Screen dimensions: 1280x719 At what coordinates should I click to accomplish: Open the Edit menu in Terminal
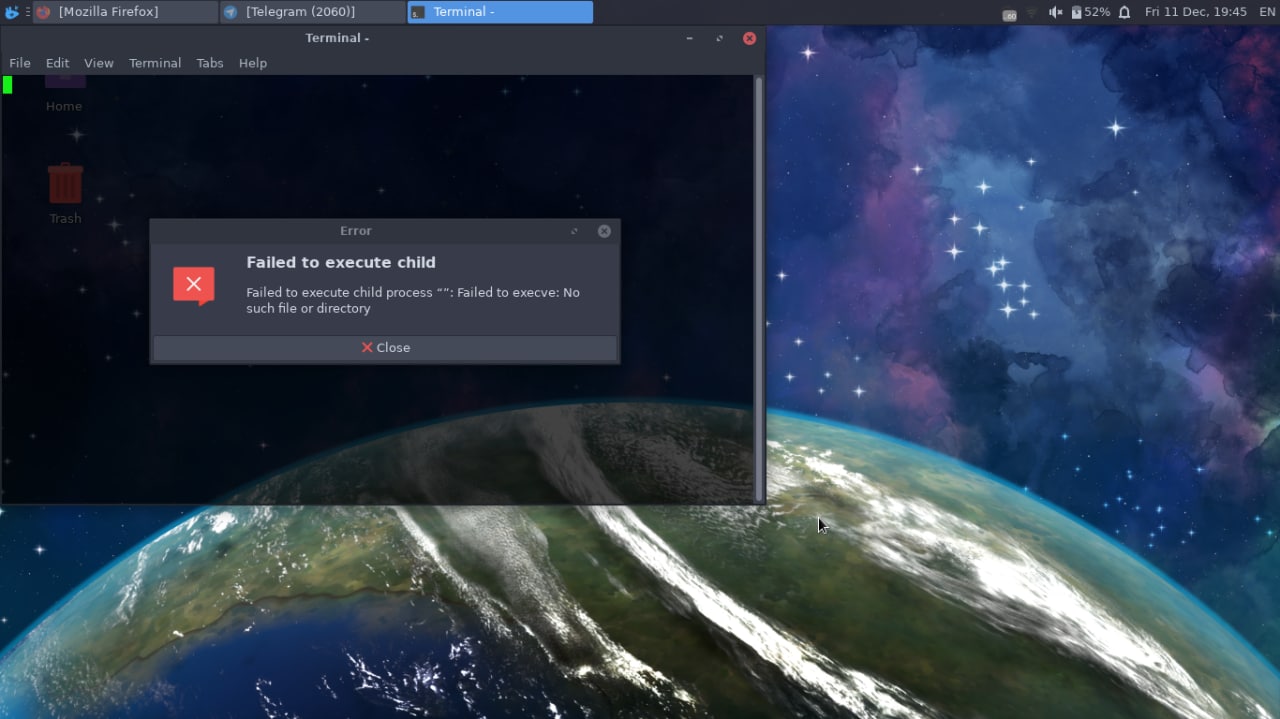pyautogui.click(x=57, y=63)
